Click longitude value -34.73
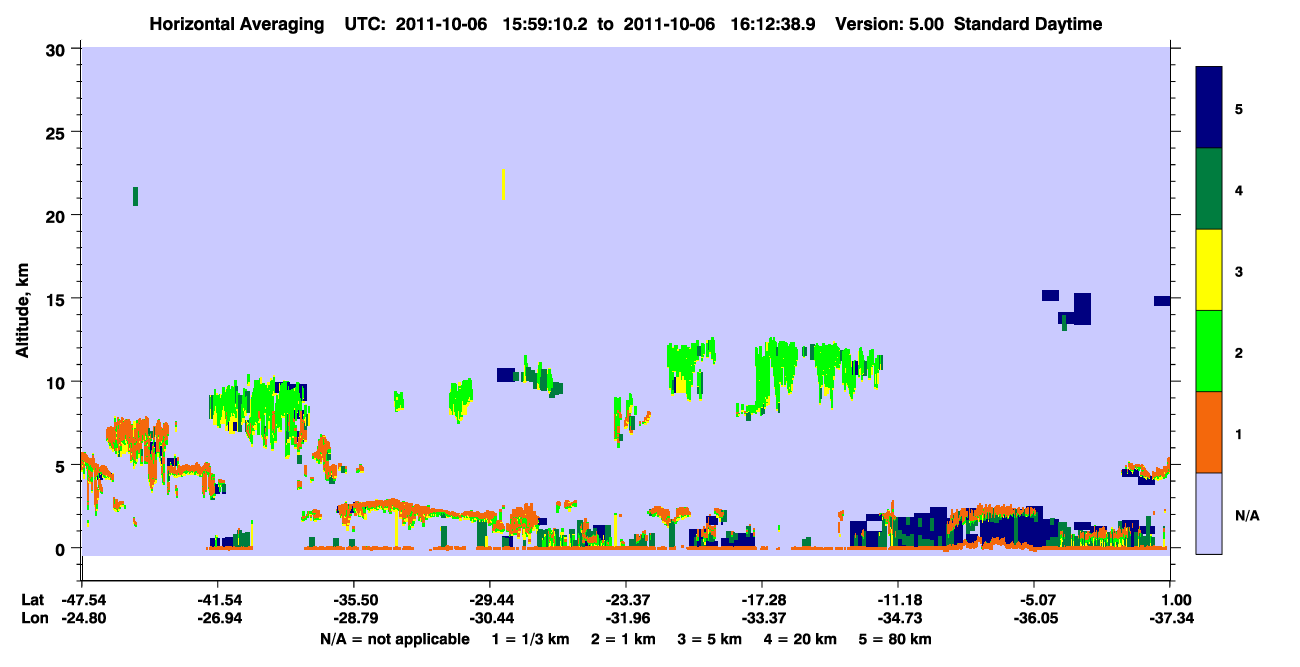 tap(898, 619)
